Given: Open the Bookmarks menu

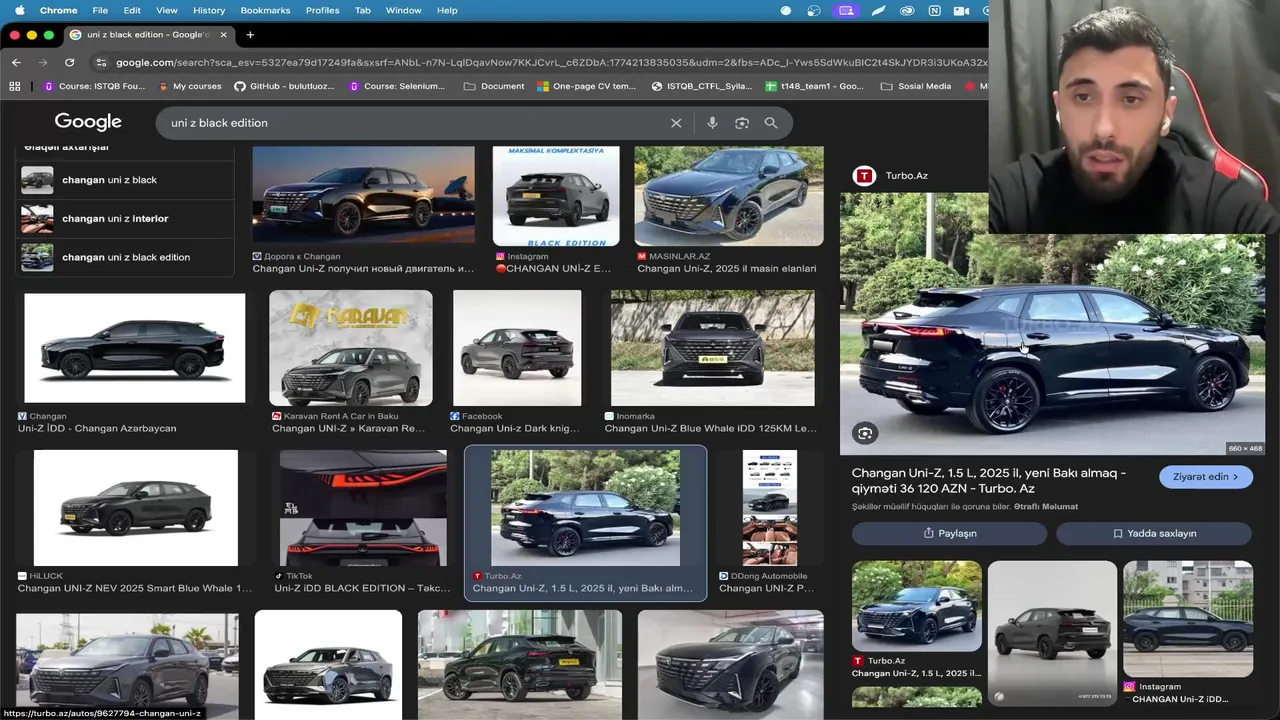Looking at the screenshot, I should tap(265, 10).
